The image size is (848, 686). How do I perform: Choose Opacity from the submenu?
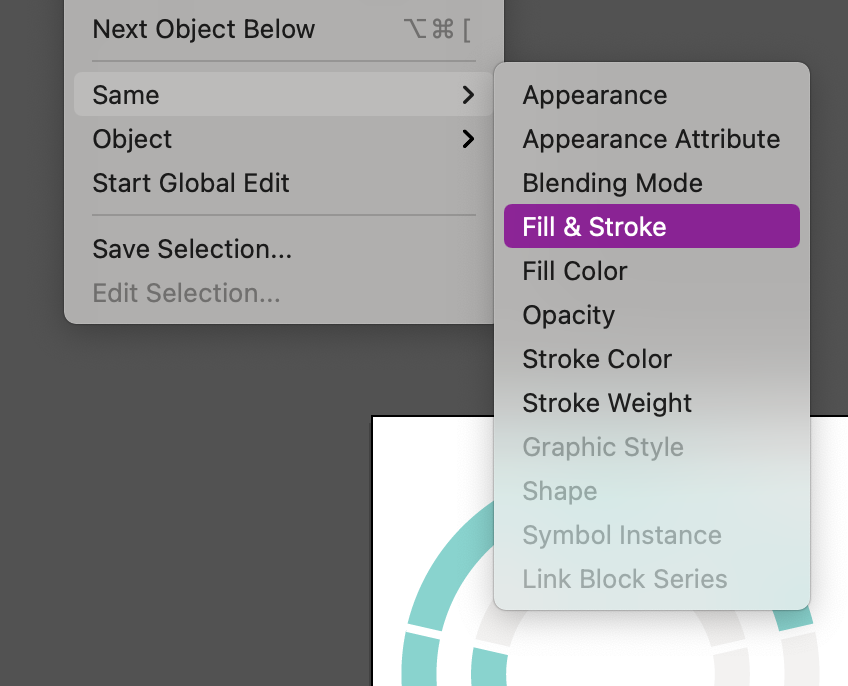click(568, 315)
